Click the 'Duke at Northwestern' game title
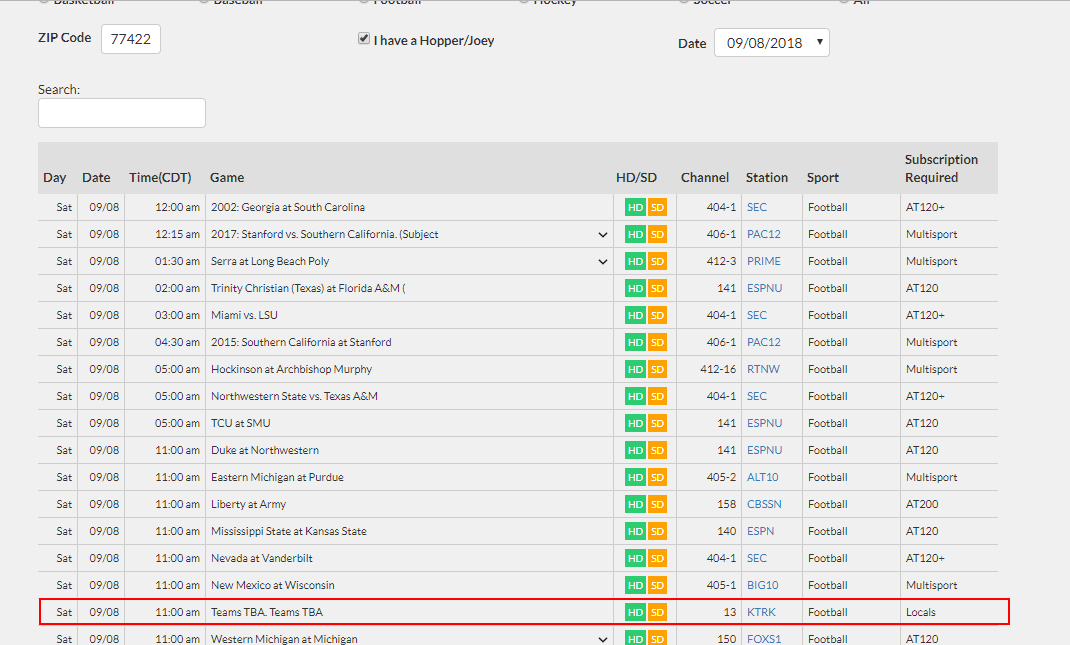Viewport: 1070px width, 645px height. (265, 450)
